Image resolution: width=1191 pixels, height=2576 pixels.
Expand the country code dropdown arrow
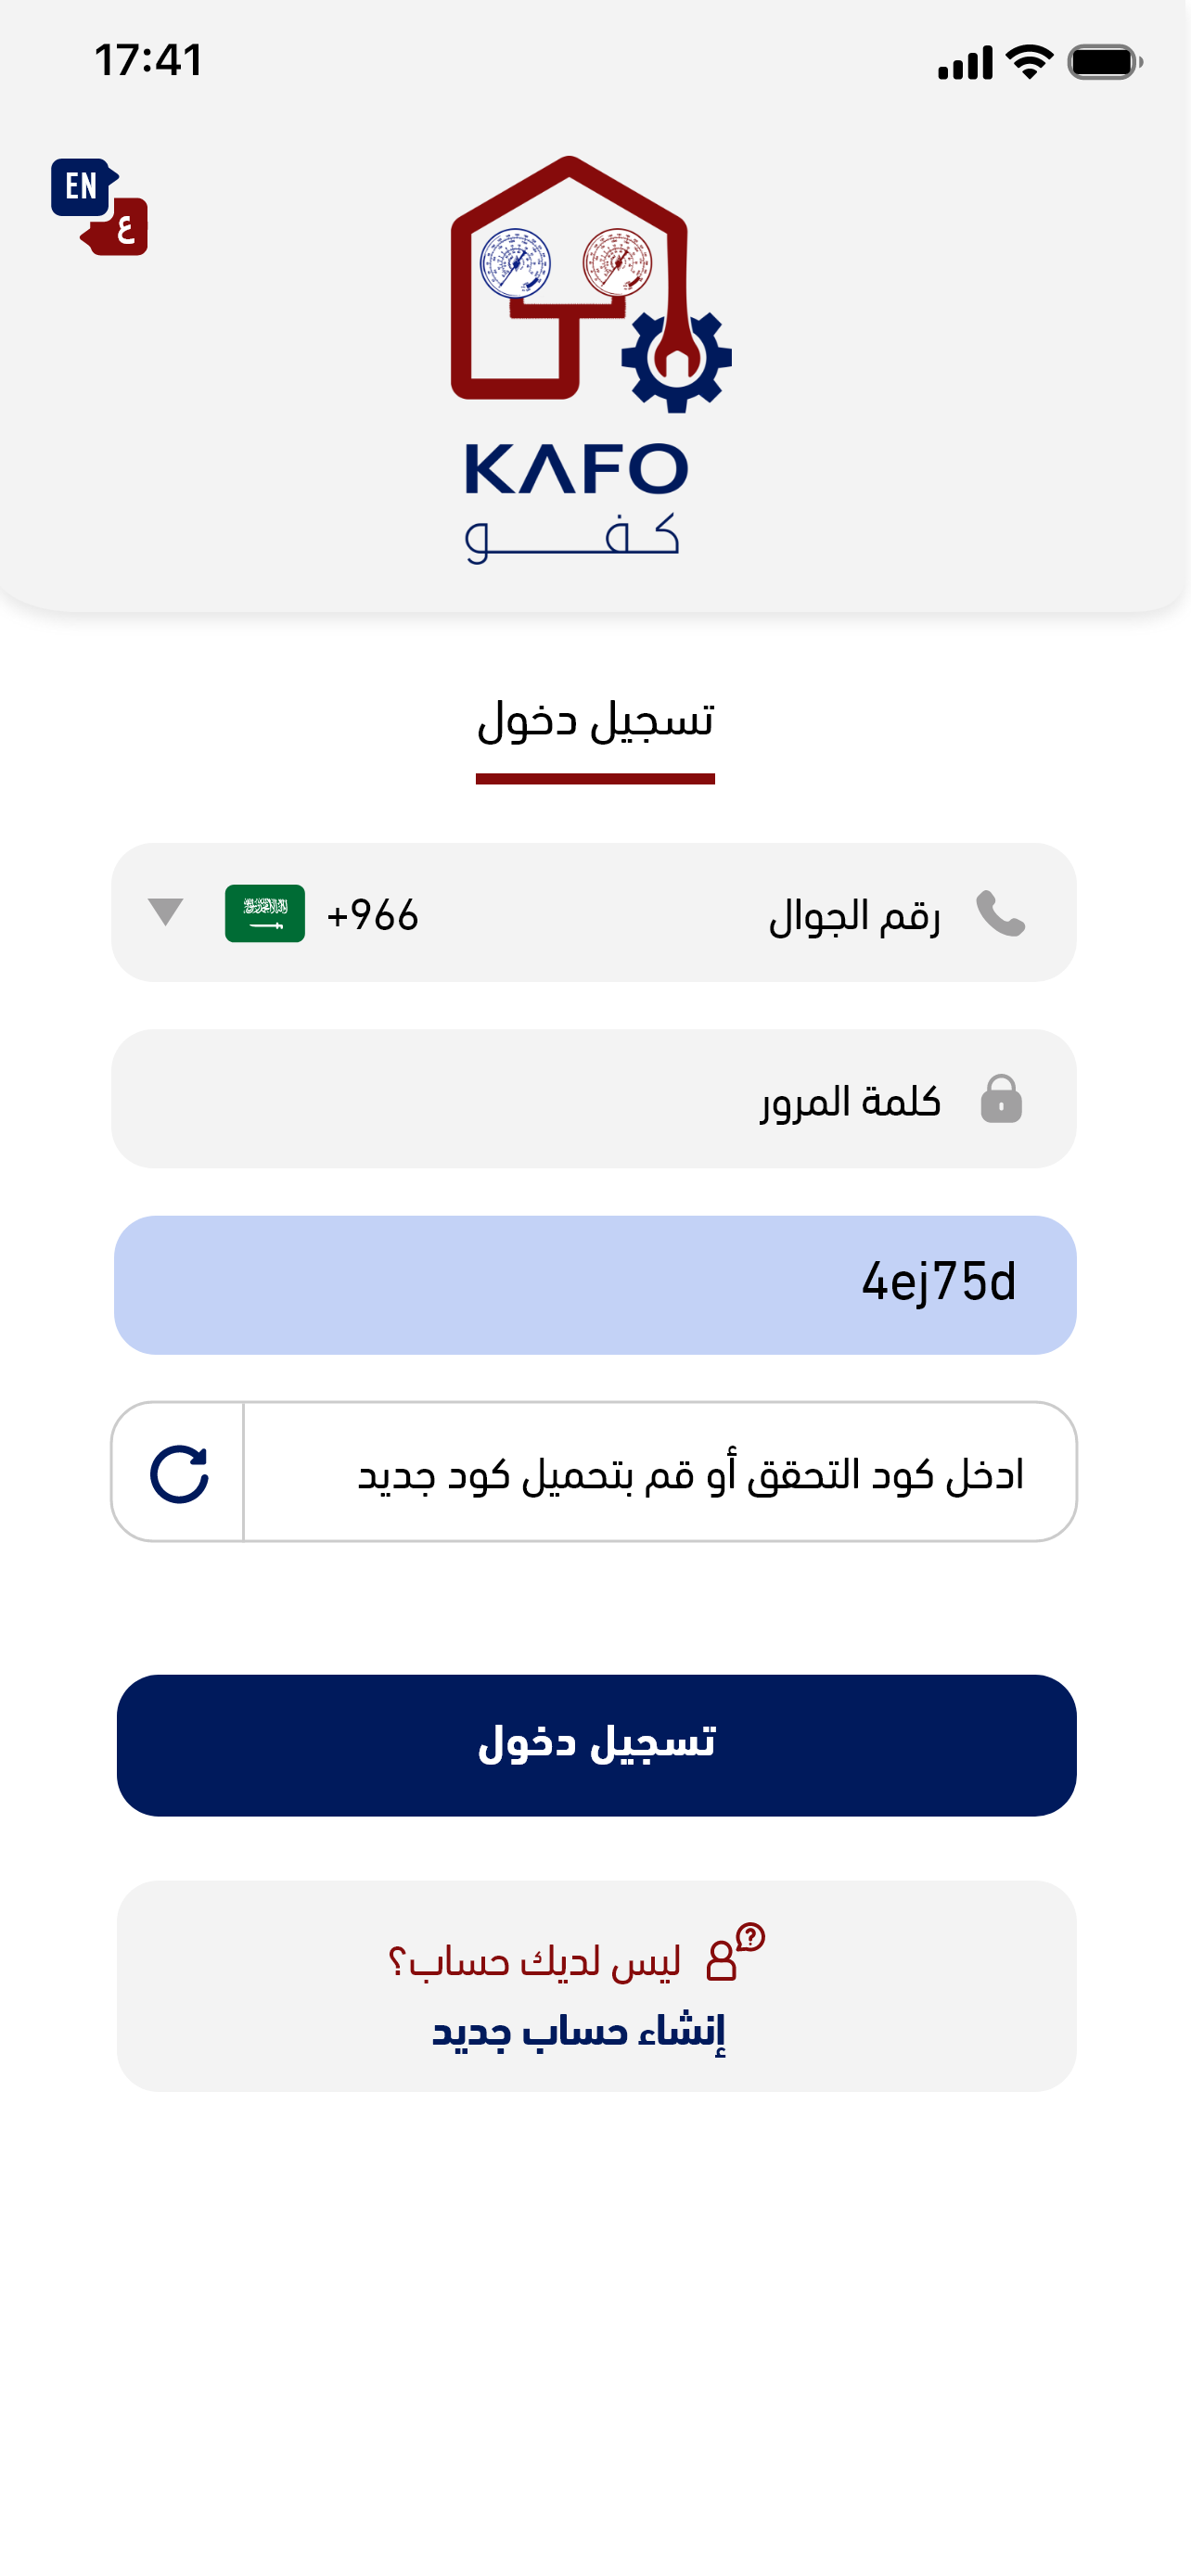click(x=165, y=912)
